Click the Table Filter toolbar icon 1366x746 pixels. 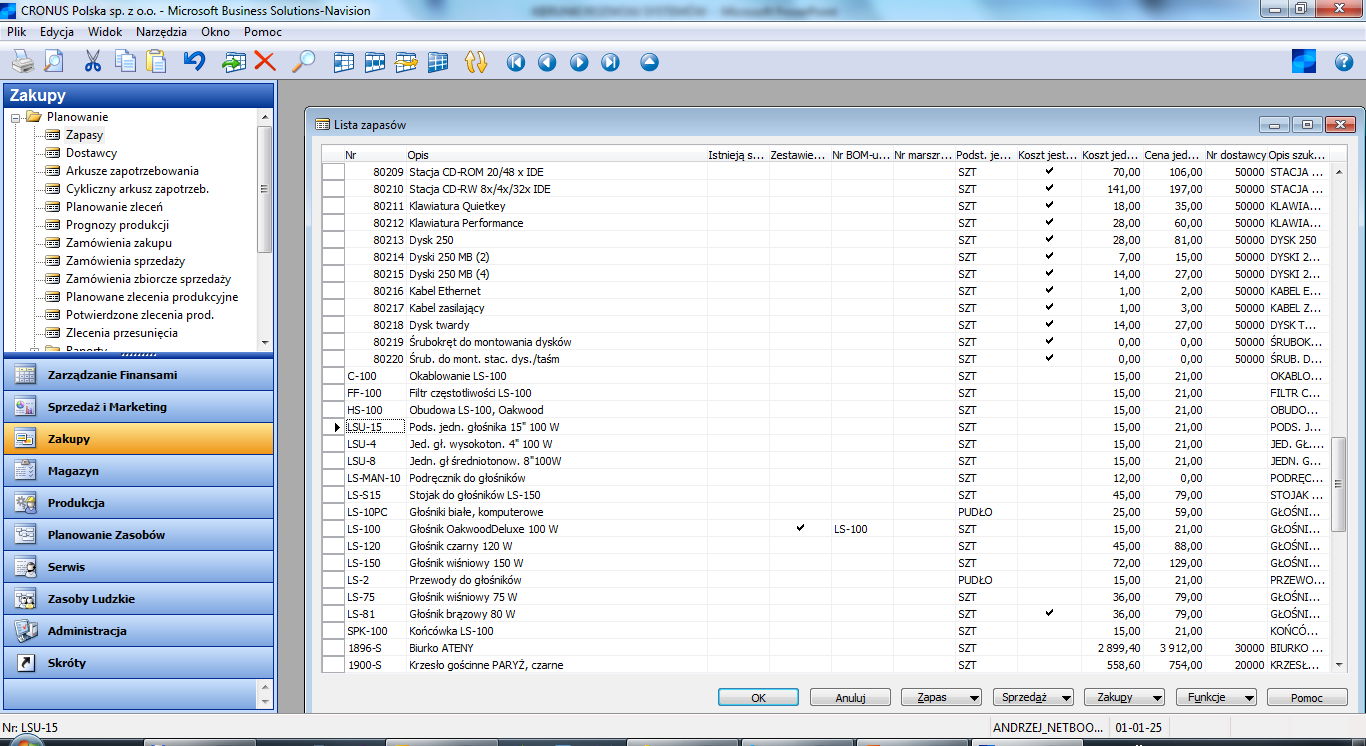click(374, 62)
